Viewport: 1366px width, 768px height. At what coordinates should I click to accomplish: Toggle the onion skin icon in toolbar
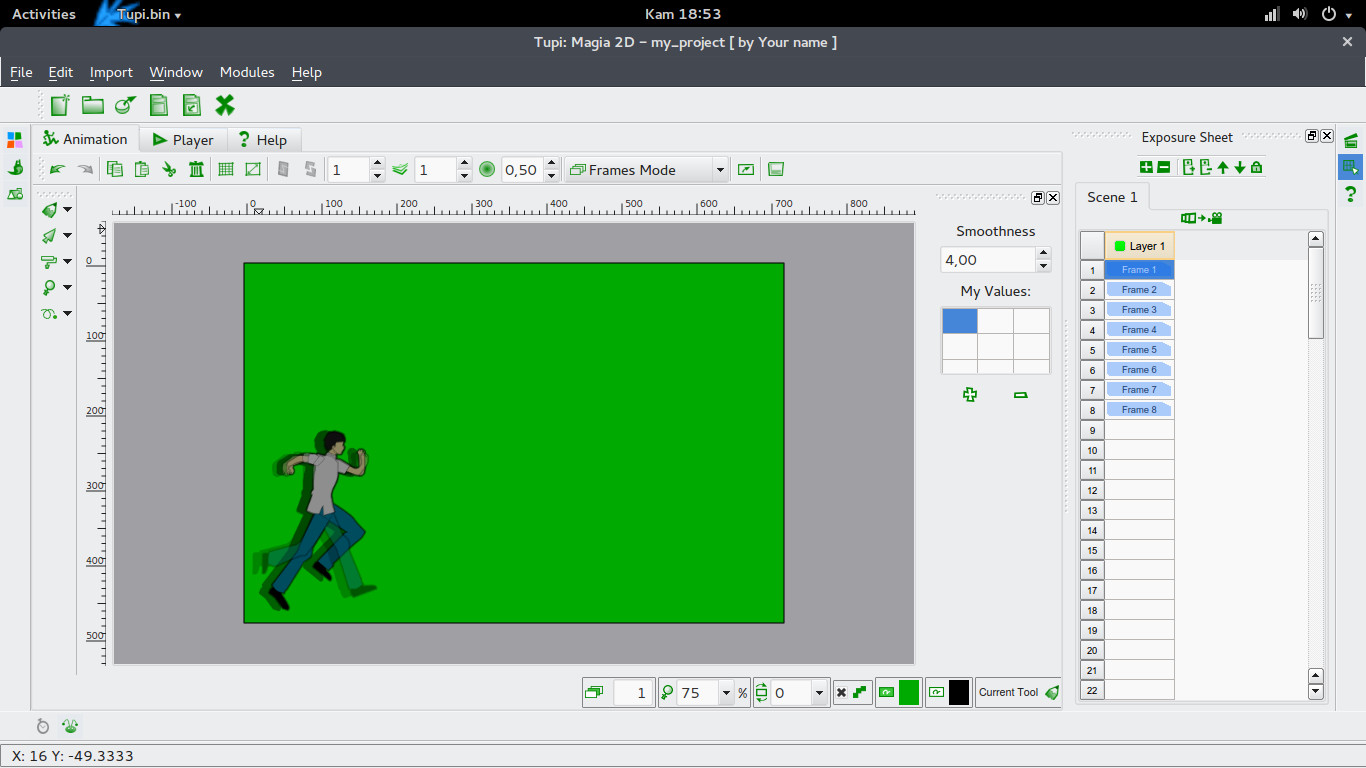pyautogui.click(x=400, y=170)
